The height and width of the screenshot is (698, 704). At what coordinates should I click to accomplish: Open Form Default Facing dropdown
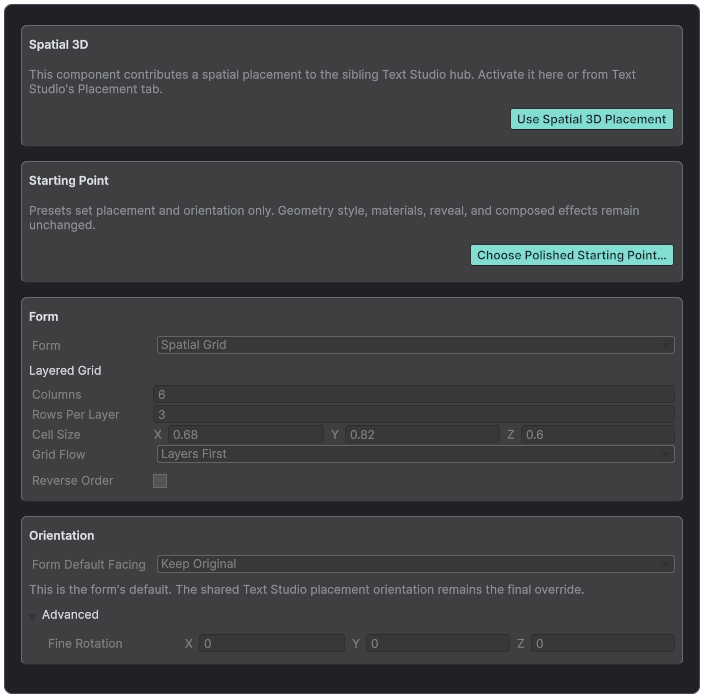tap(415, 564)
